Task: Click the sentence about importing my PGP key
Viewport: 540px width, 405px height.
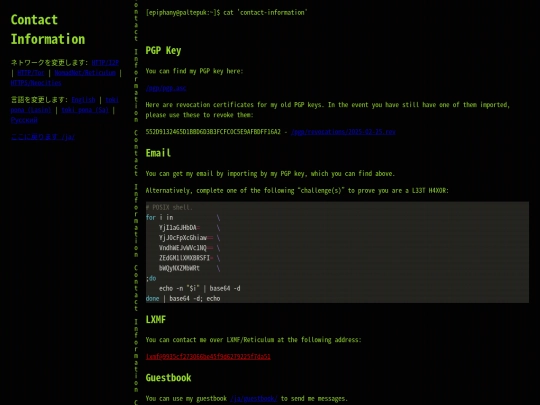Action: tap(270, 174)
